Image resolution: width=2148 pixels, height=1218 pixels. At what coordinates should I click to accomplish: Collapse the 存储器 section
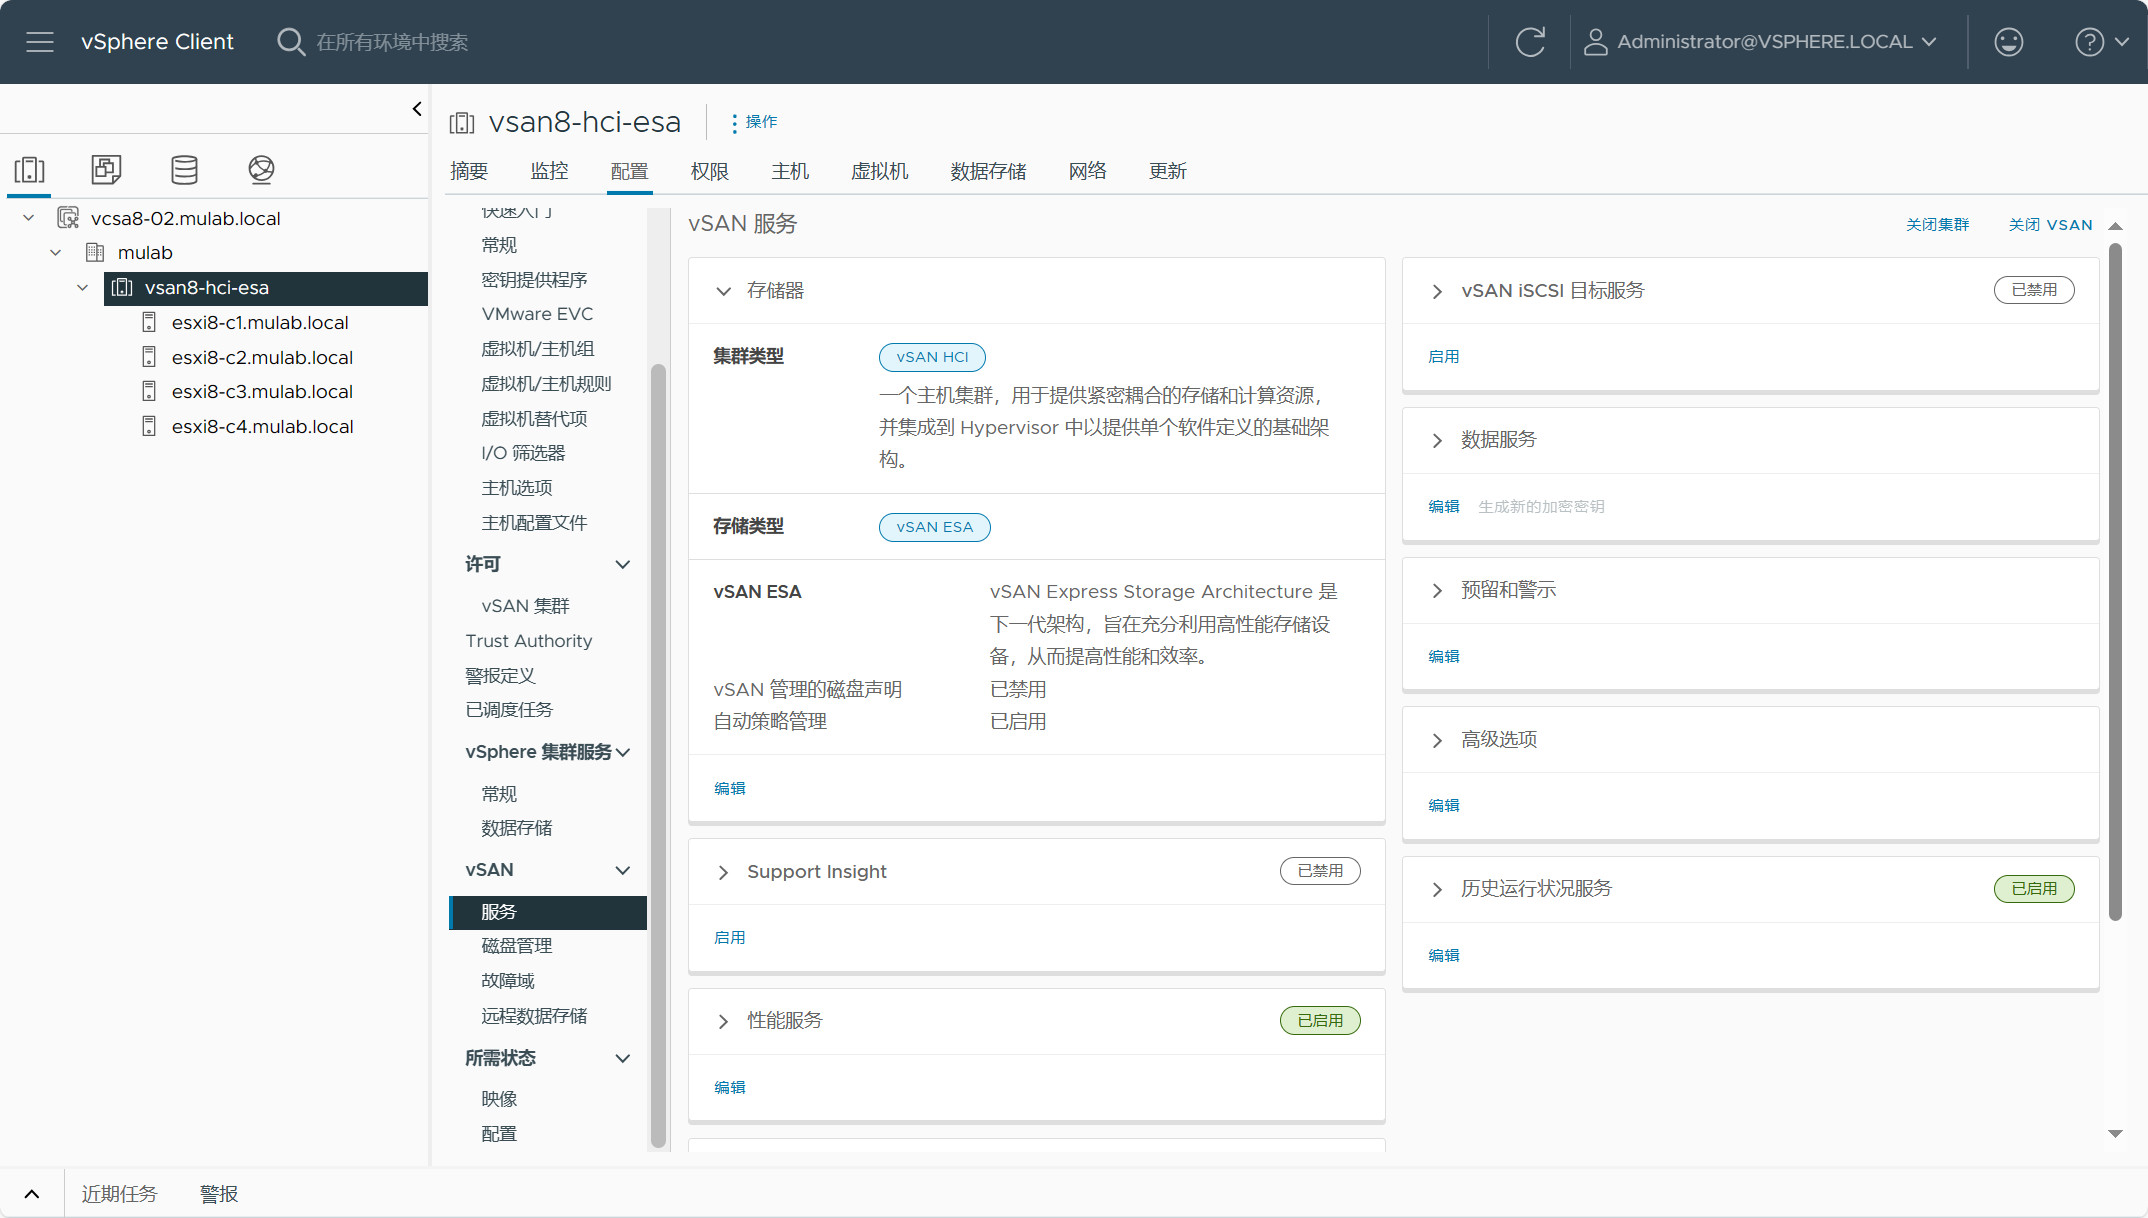(x=724, y=291)
